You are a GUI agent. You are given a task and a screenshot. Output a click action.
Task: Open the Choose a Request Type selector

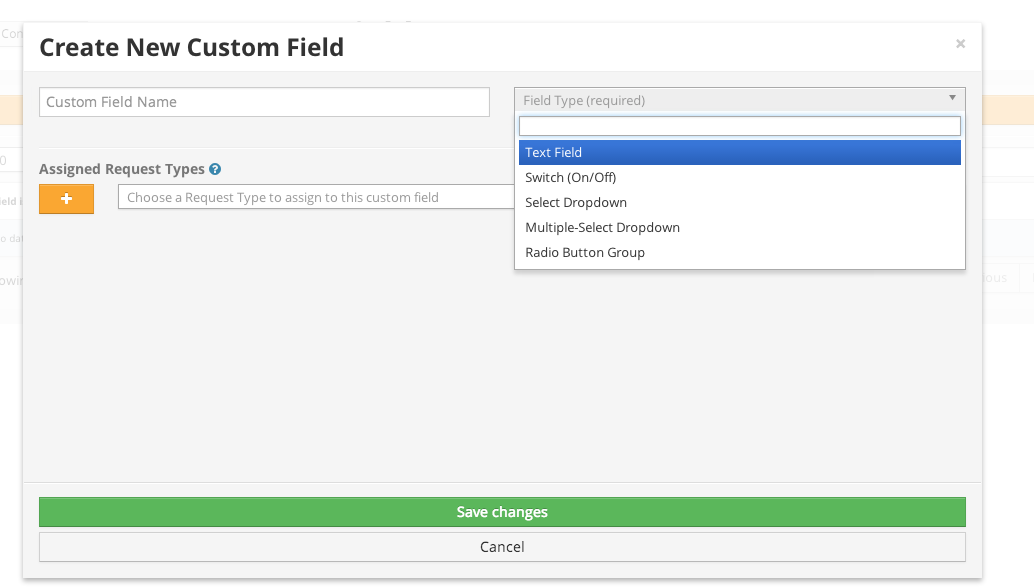pos(317,197)
